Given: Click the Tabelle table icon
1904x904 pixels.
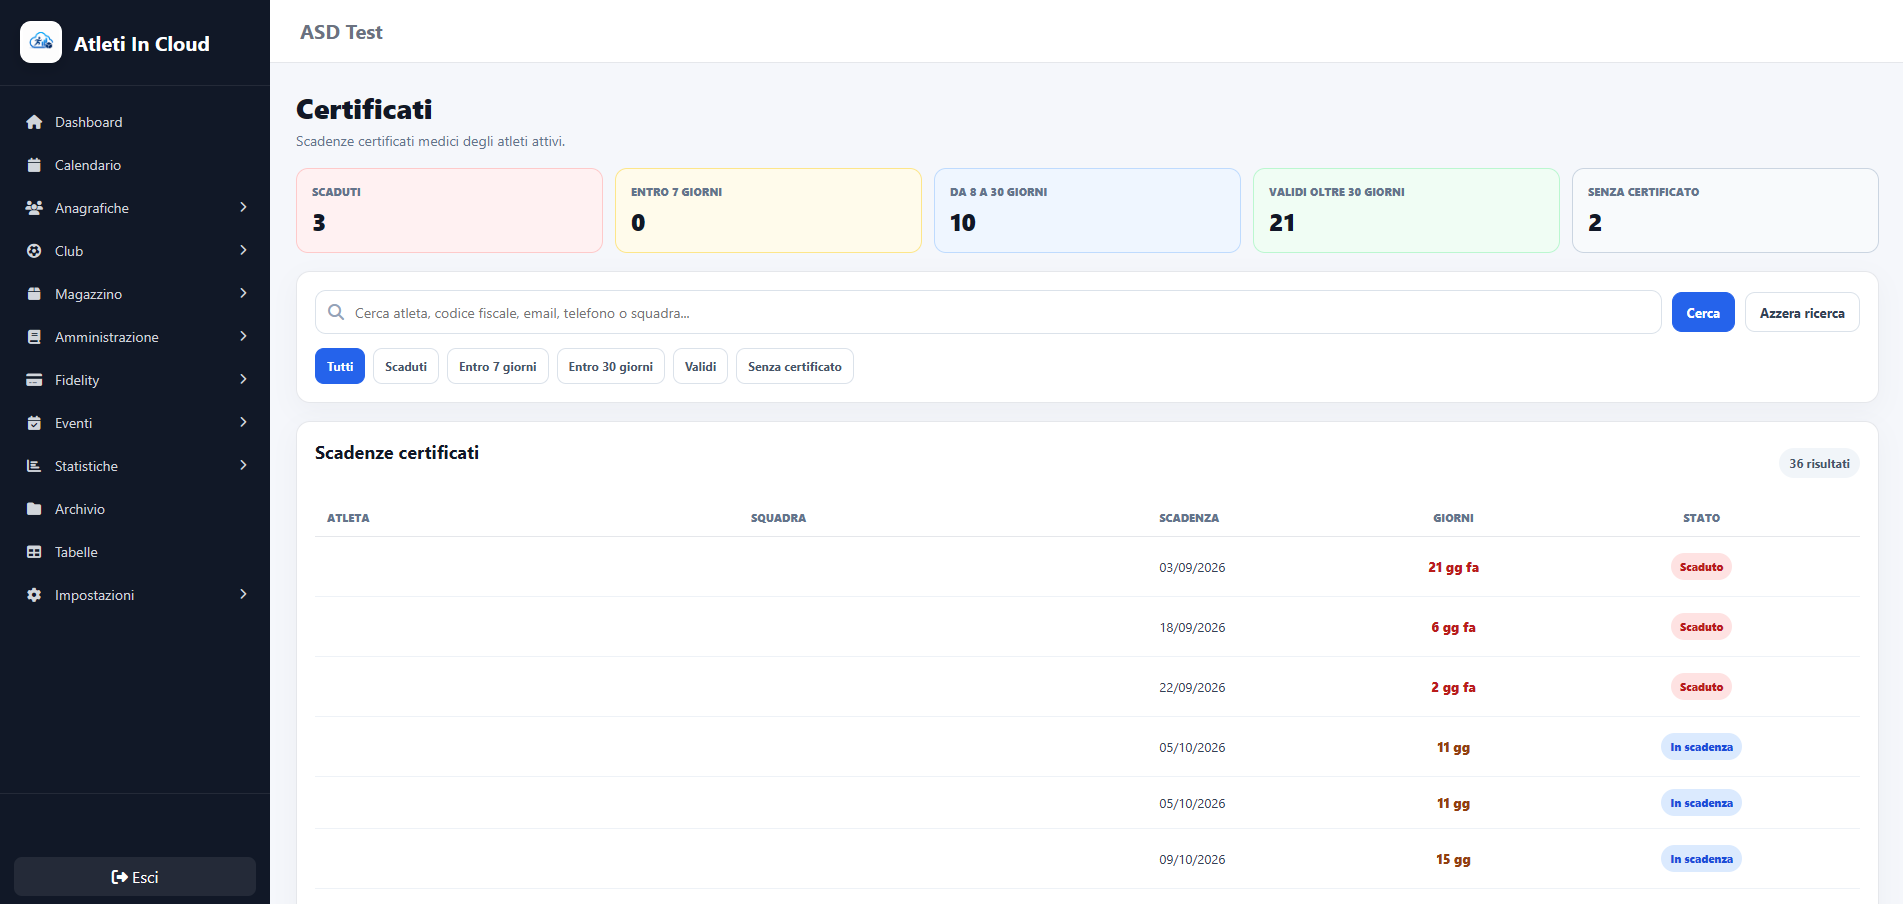Looking at the screenshot, I should tap(34, 552).
